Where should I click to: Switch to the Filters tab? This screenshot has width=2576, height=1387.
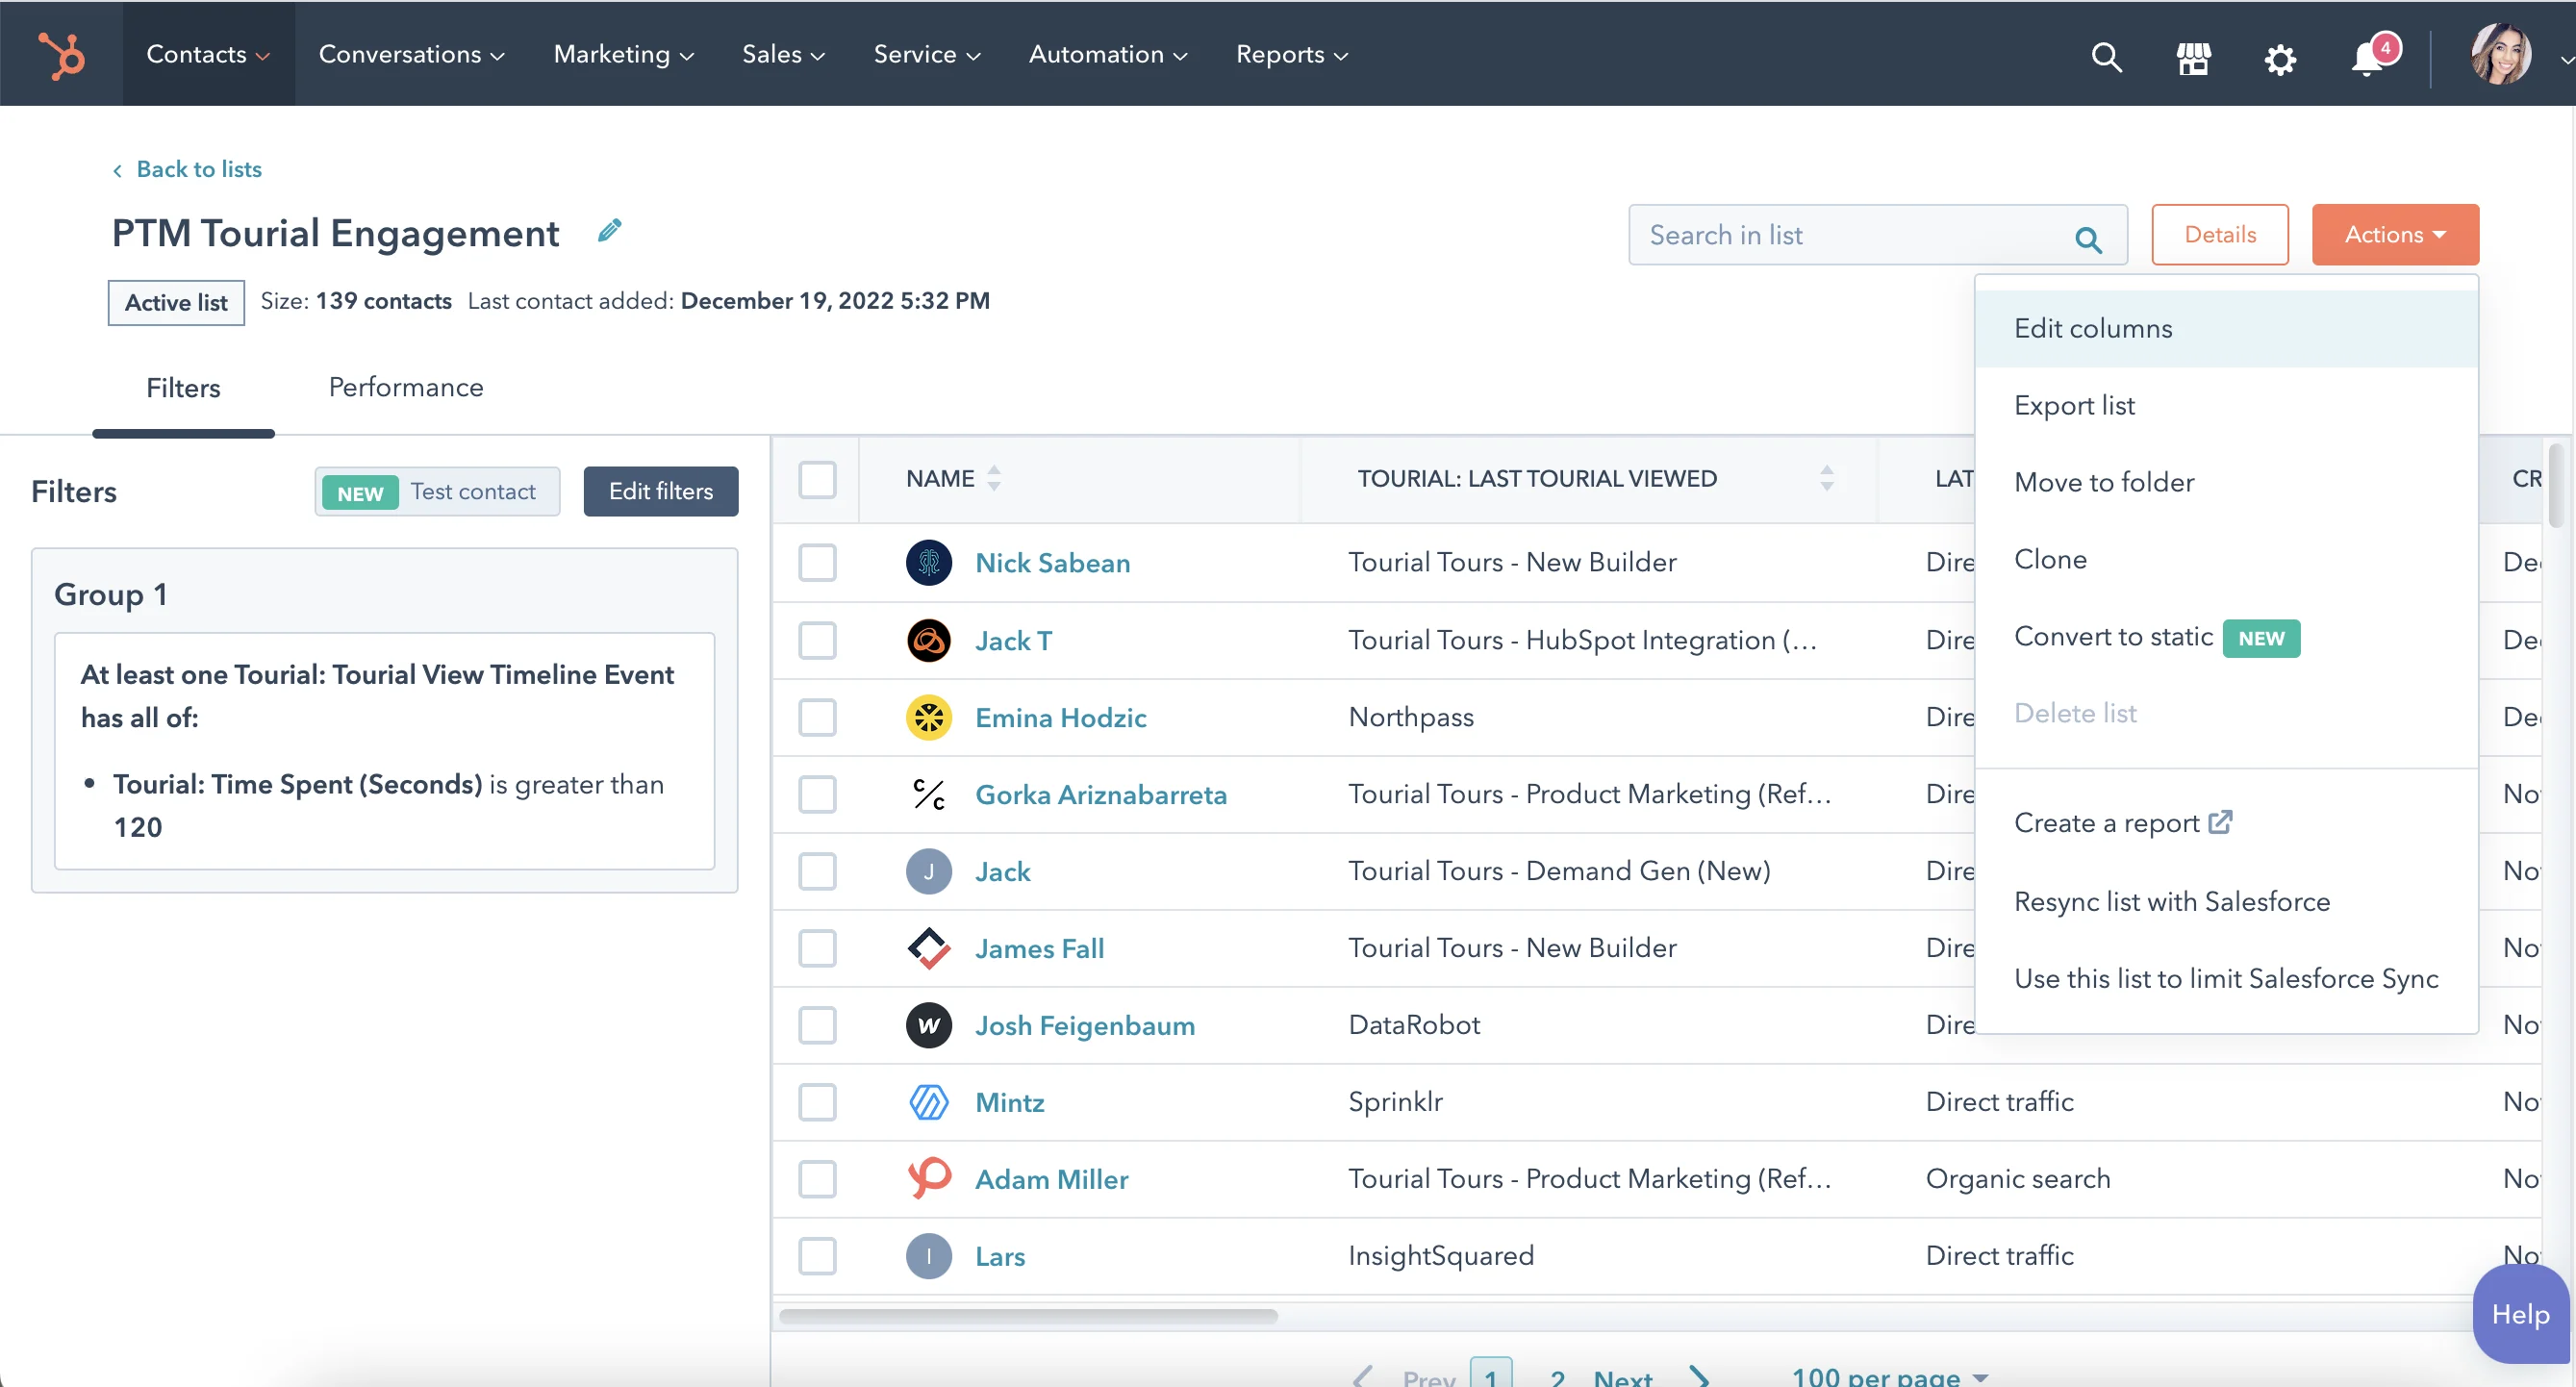183,388
